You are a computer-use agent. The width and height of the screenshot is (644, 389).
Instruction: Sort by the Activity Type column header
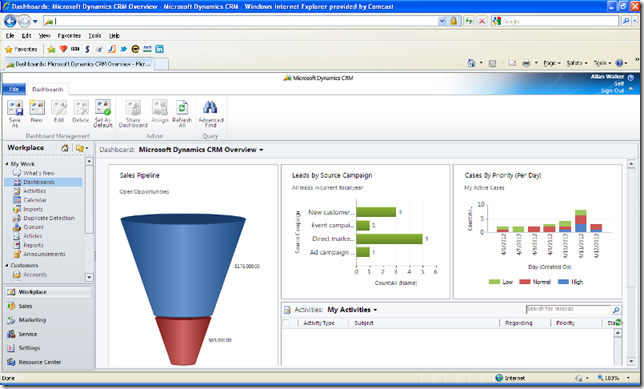click(319, 323)
